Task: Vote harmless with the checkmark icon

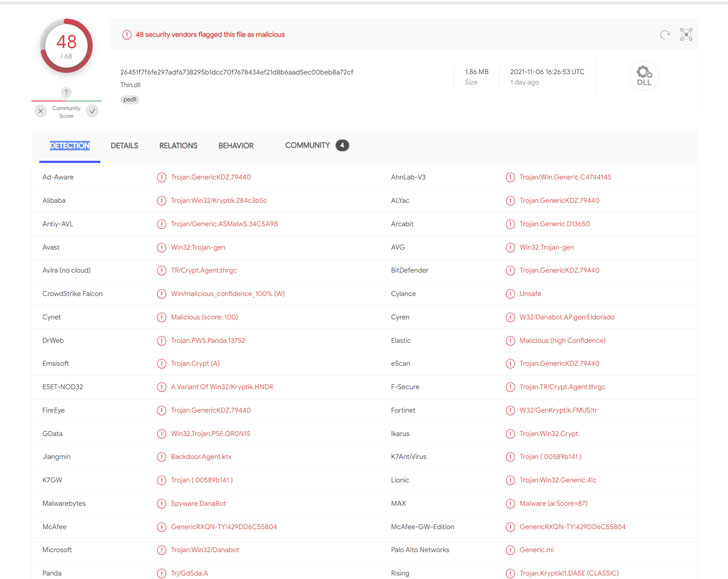Action: point(92,111)
